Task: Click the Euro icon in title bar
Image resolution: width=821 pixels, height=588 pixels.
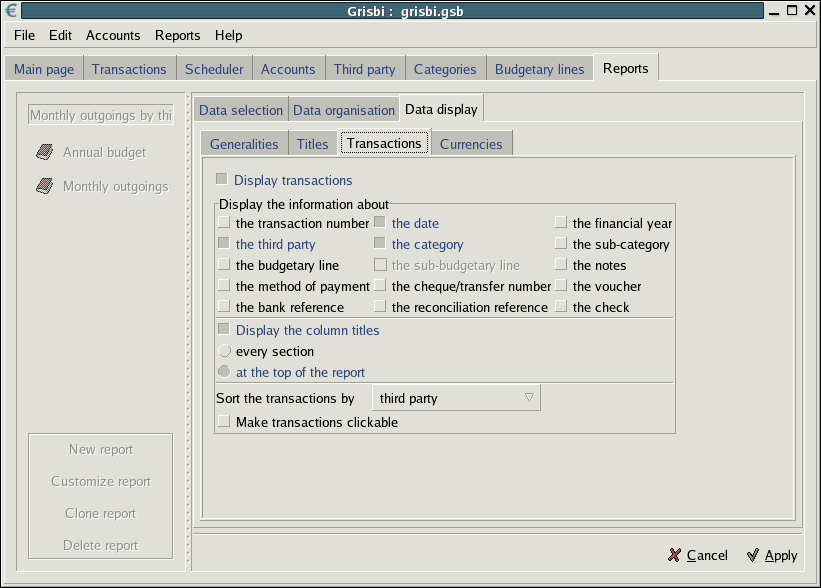Action: tap(10, 10)
